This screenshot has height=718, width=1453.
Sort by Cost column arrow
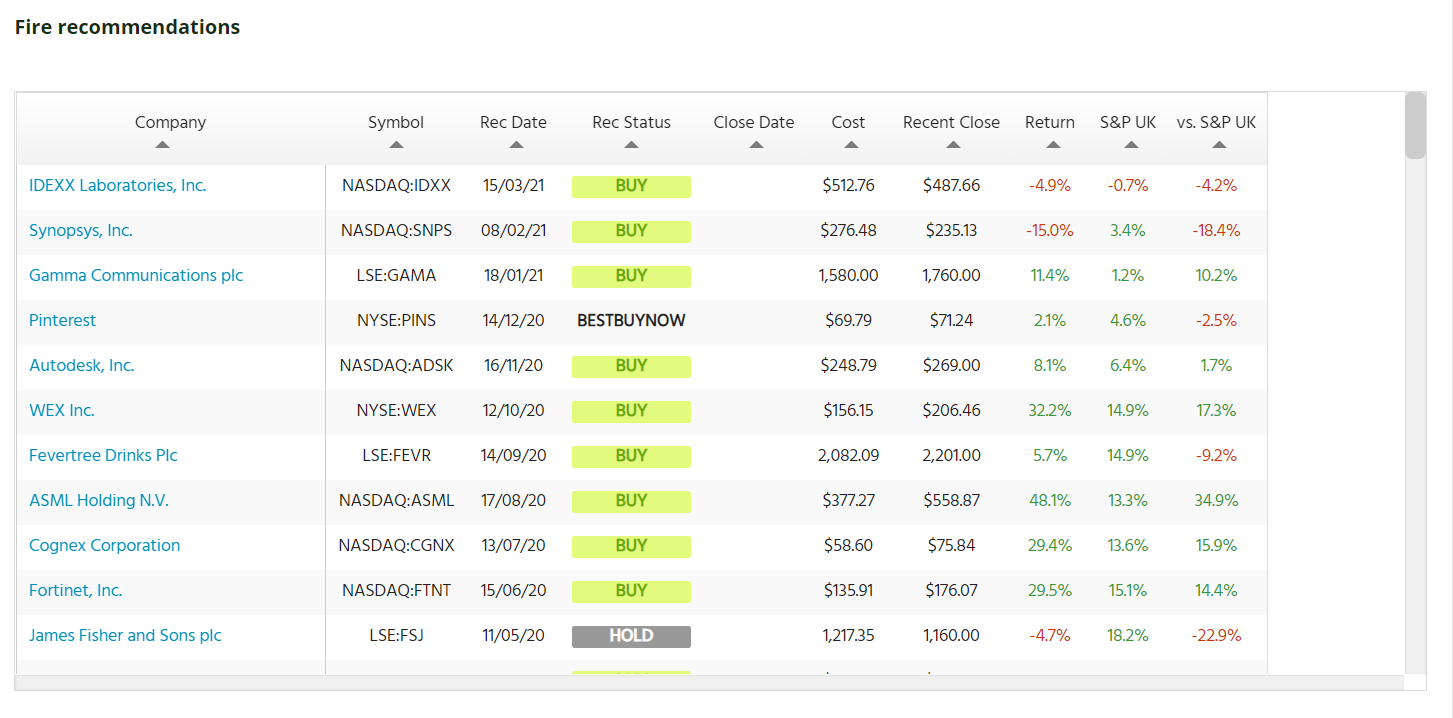851,145
